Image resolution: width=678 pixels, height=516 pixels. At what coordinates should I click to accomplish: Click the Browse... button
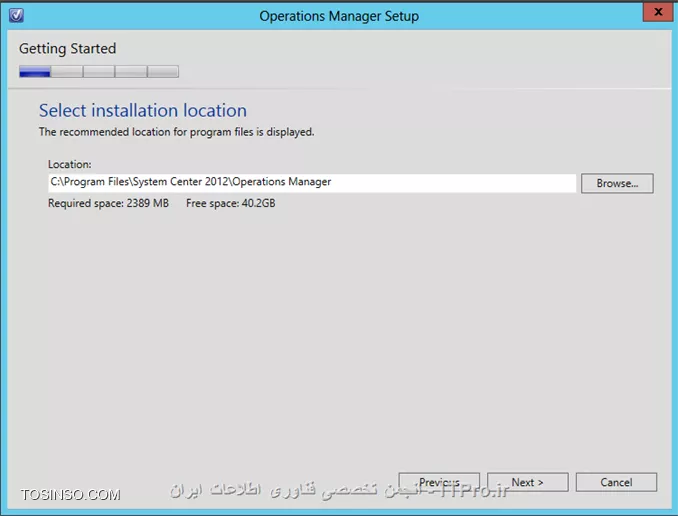pyautogui.click(x=617, y=183)
